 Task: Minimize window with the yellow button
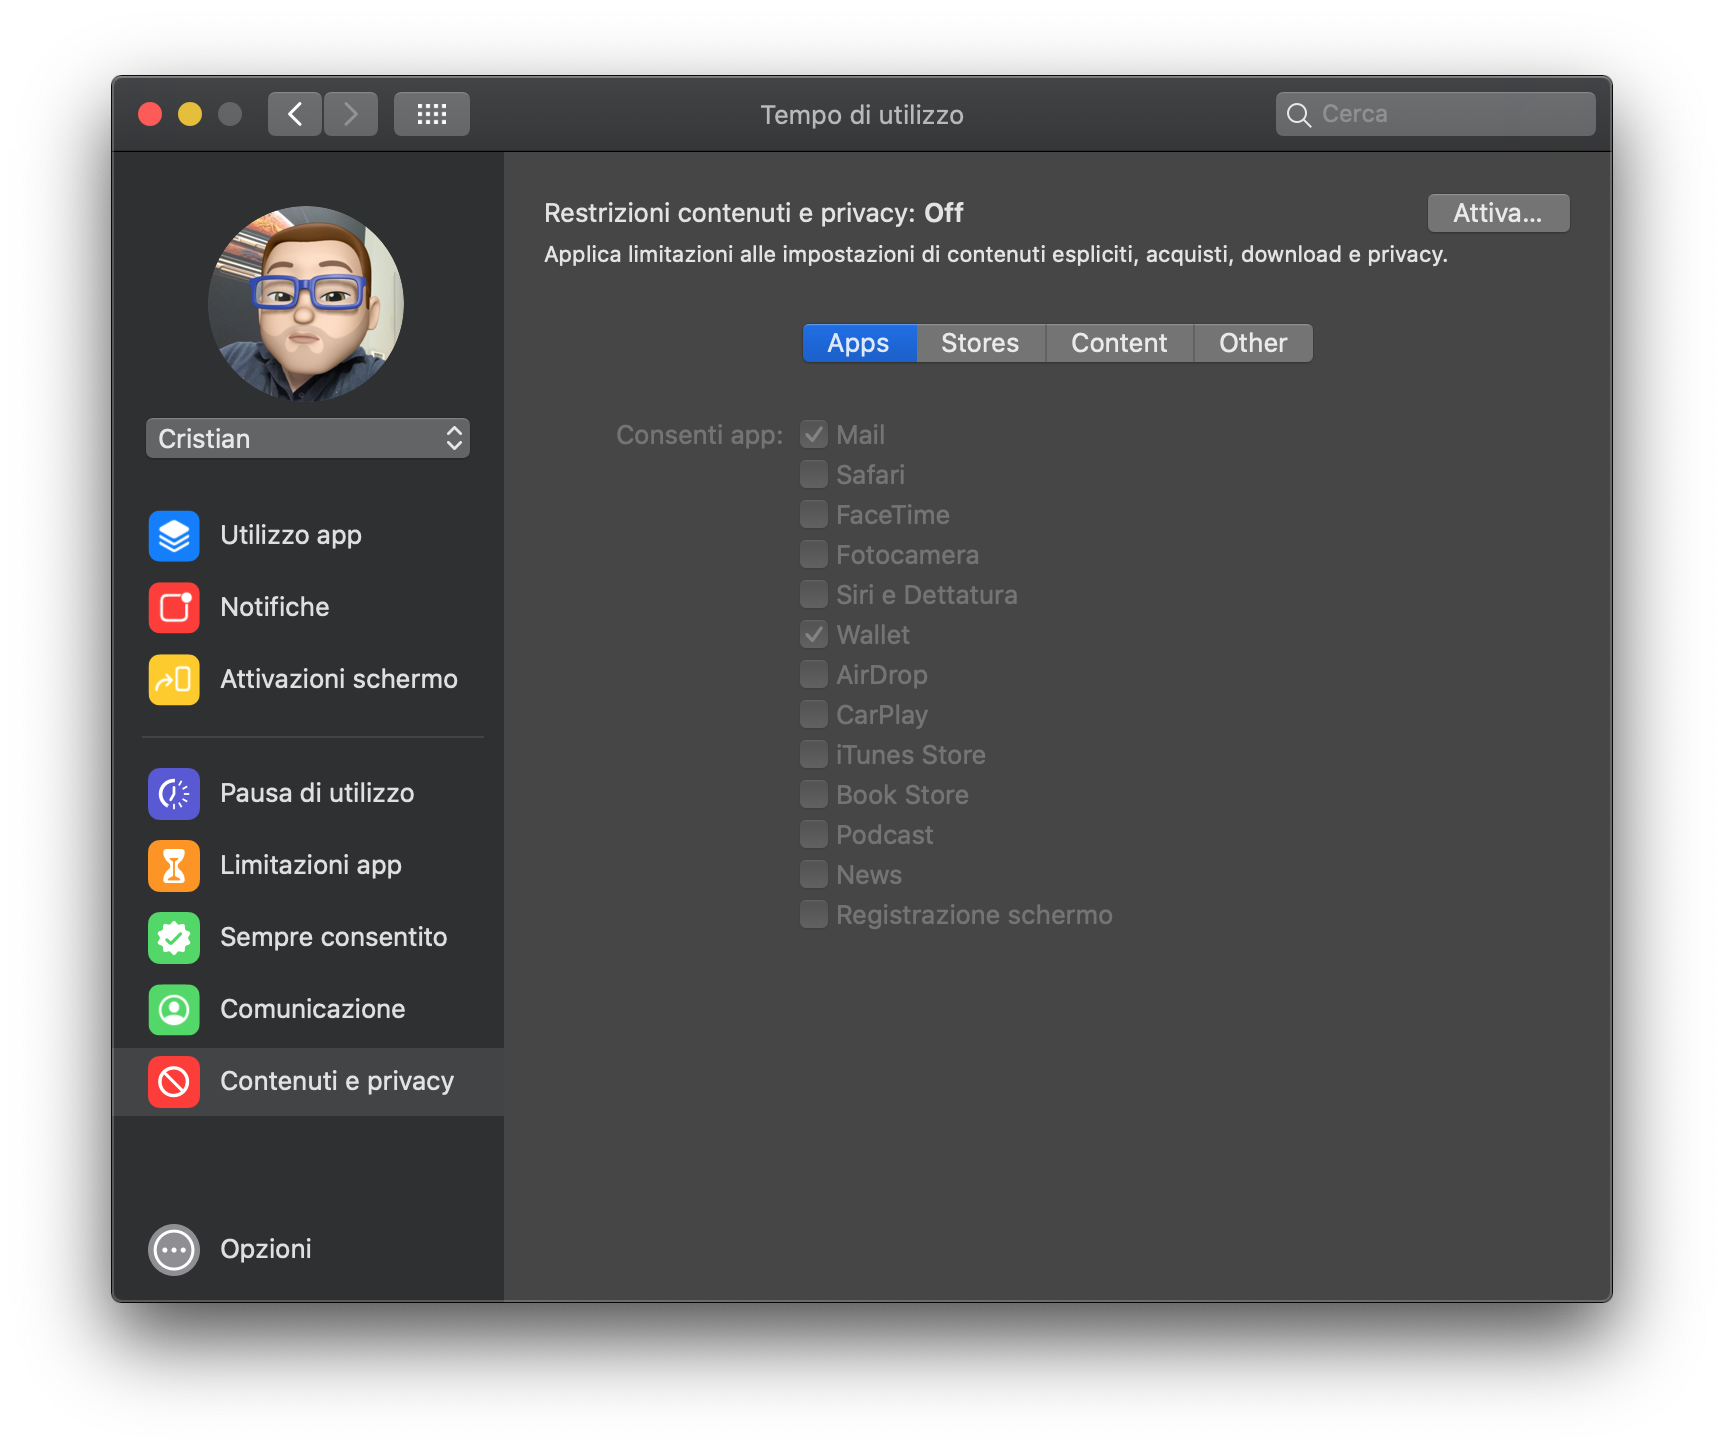pos(190,114)
